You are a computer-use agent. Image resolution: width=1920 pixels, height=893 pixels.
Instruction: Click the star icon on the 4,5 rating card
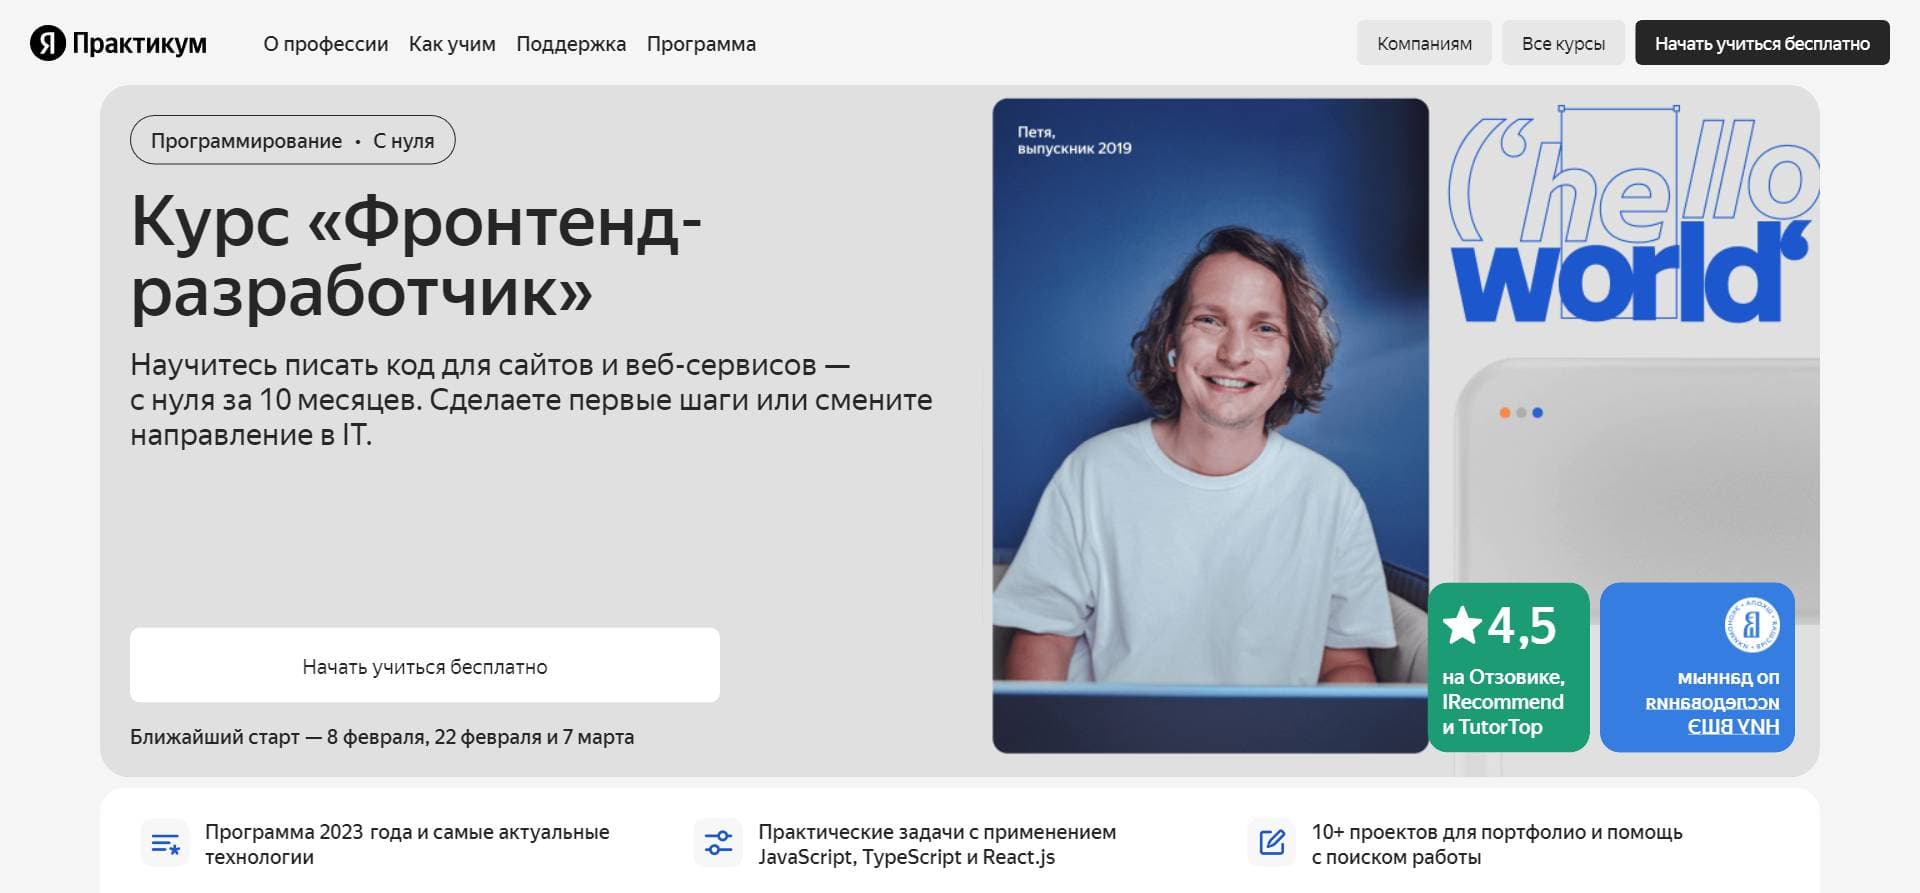click(1462, 626)
